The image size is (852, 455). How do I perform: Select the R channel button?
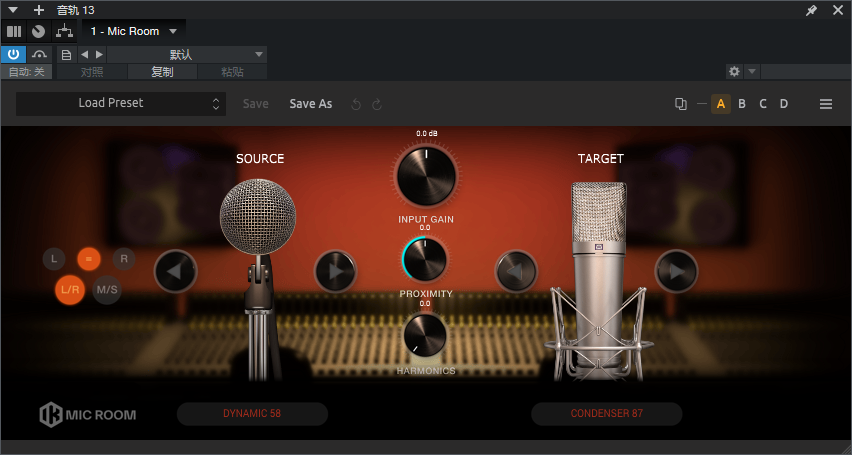pos(124,259)
